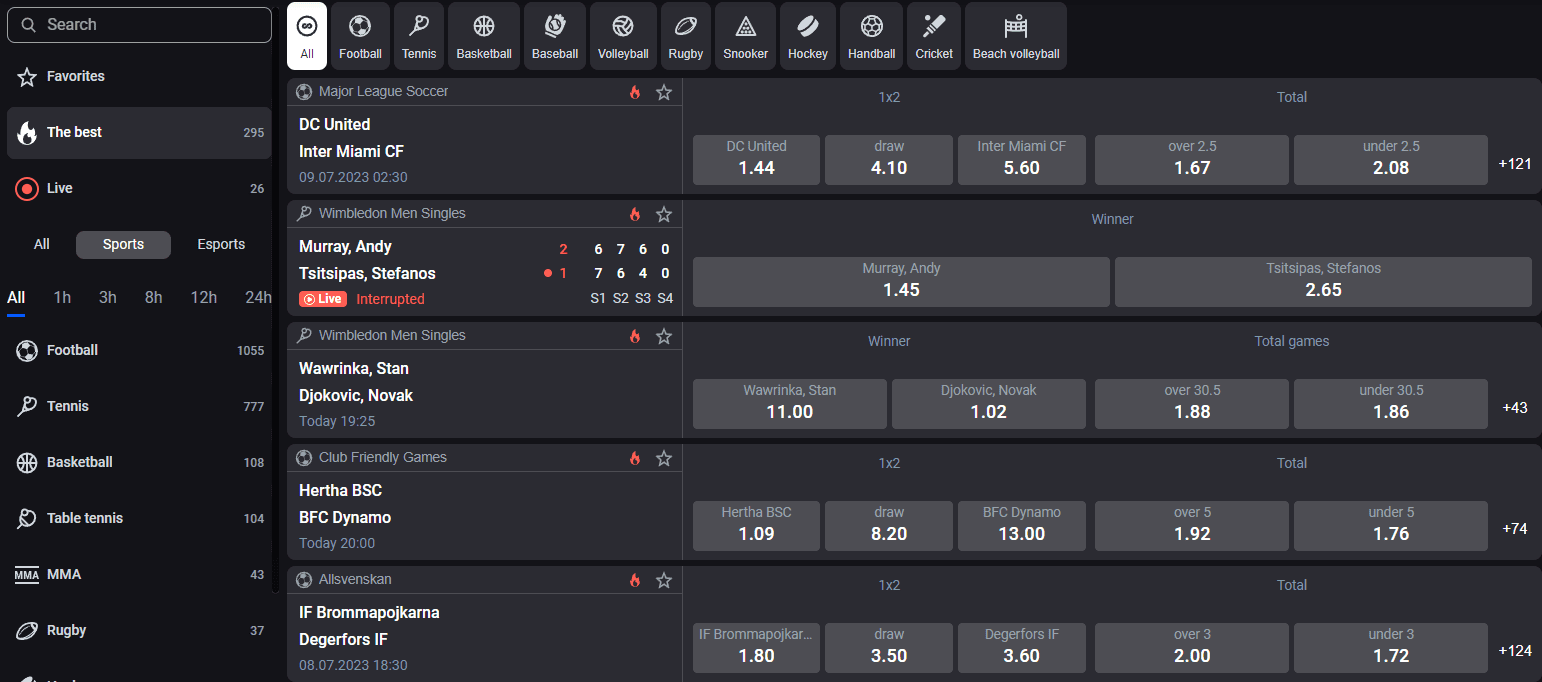1542x682 pixels.
Task: Favorite the Major League Soccer event
Action: coord(663,92)
